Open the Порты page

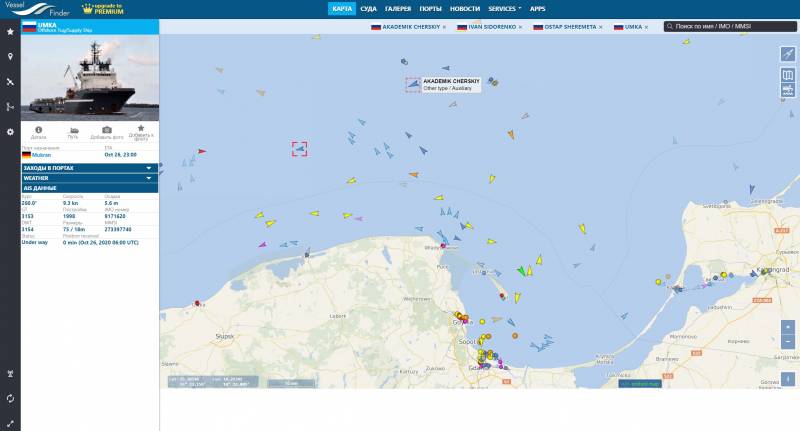tap(431, 9)
